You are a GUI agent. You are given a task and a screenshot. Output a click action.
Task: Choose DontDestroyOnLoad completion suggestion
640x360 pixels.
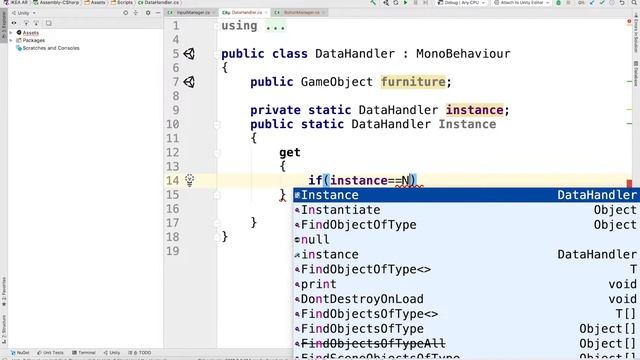click(x=466, y=299)
